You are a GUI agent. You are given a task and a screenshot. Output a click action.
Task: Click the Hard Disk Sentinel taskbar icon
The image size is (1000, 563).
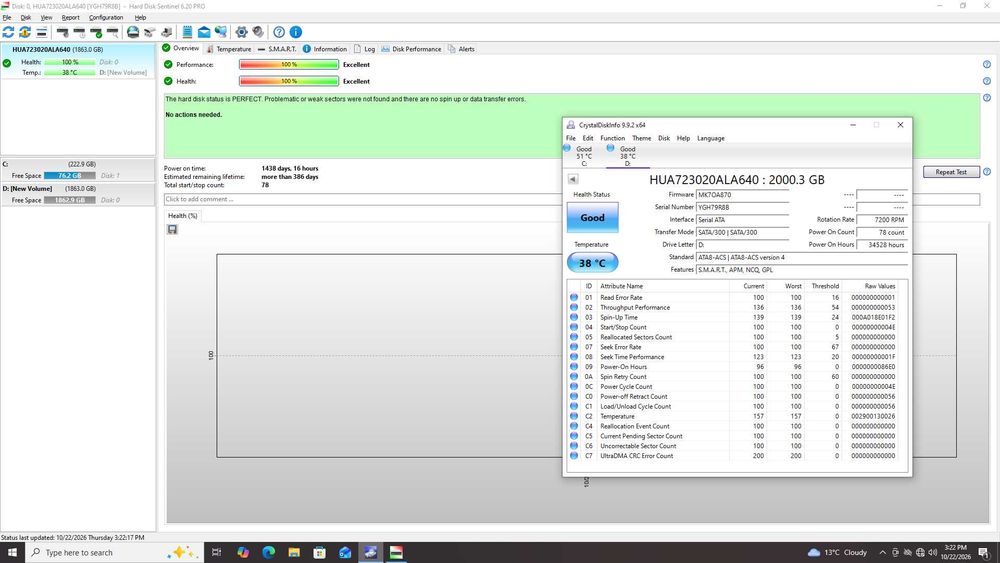[x=396, y=552]
